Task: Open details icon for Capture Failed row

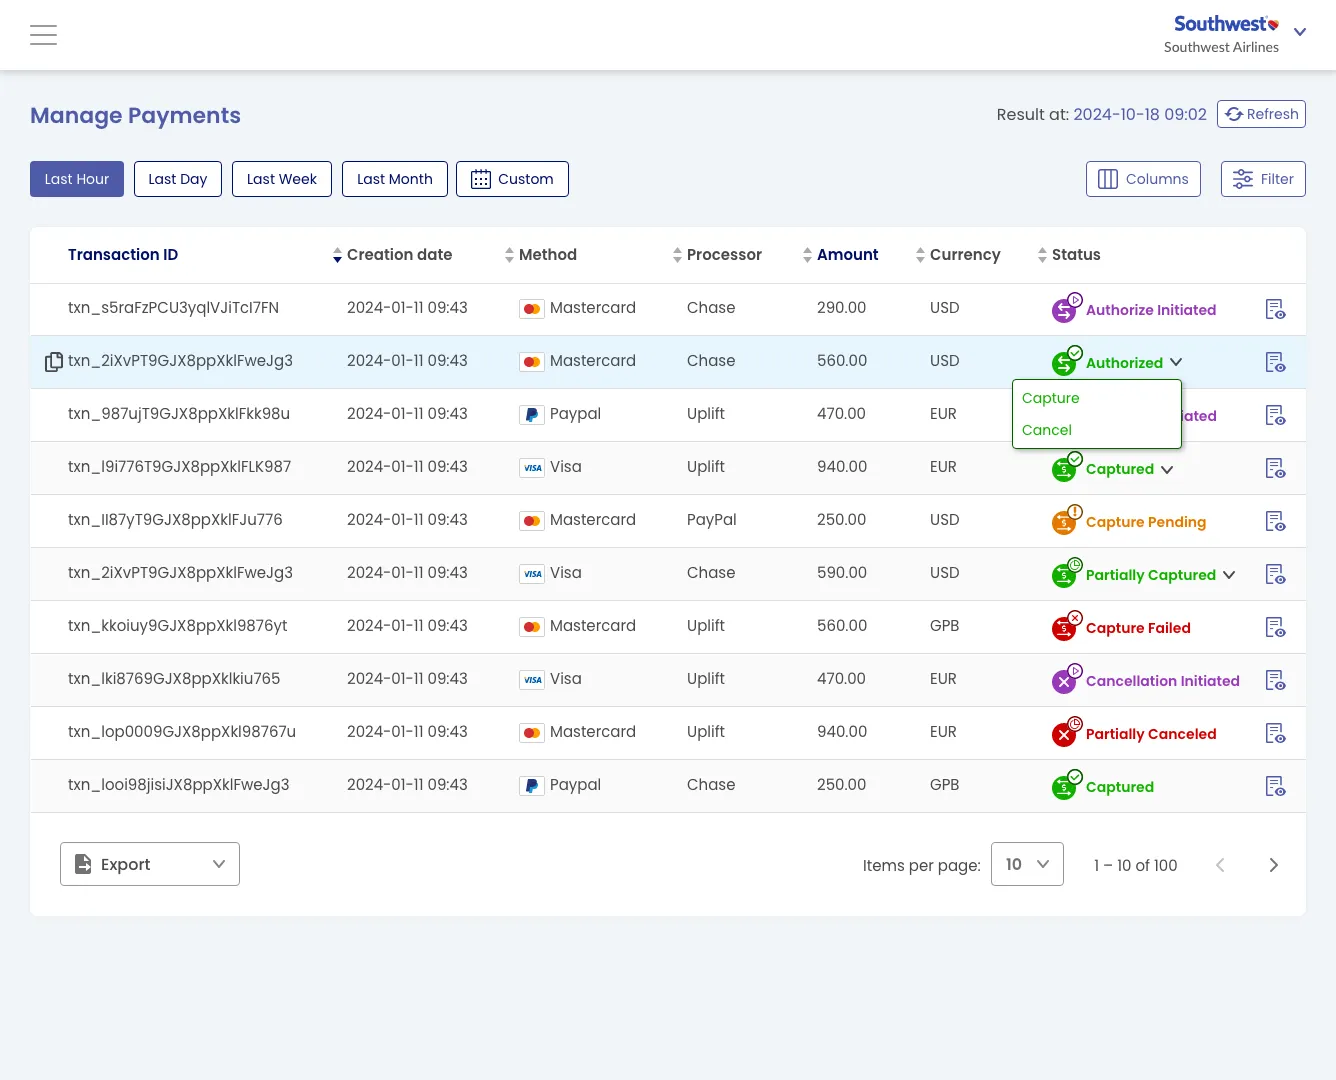Action: pyautogui.click(x=1275, y=627)
